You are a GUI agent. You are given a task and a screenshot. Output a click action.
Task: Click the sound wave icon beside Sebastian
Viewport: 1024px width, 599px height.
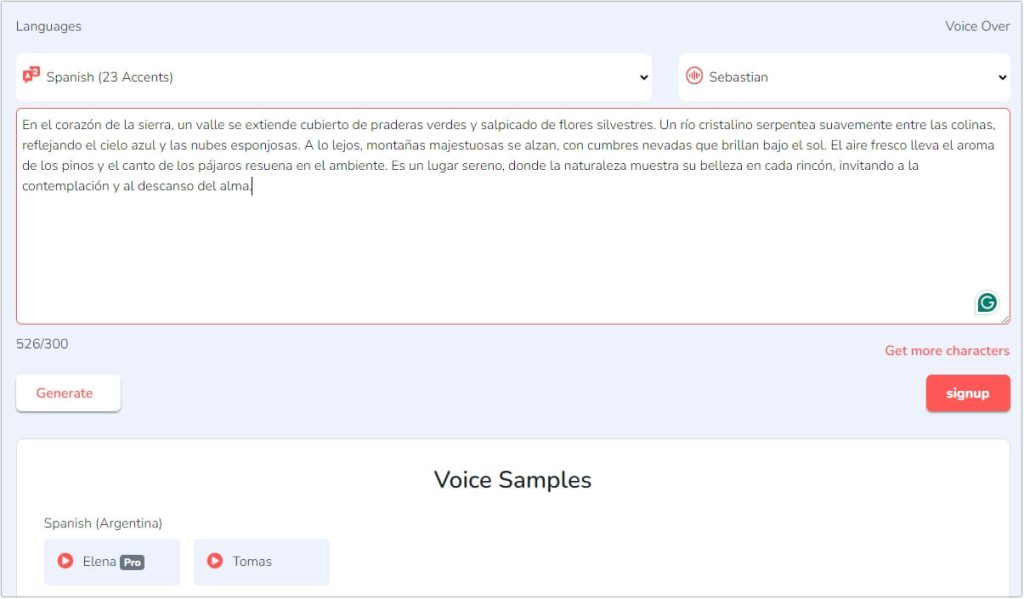[x=694, y=77]
